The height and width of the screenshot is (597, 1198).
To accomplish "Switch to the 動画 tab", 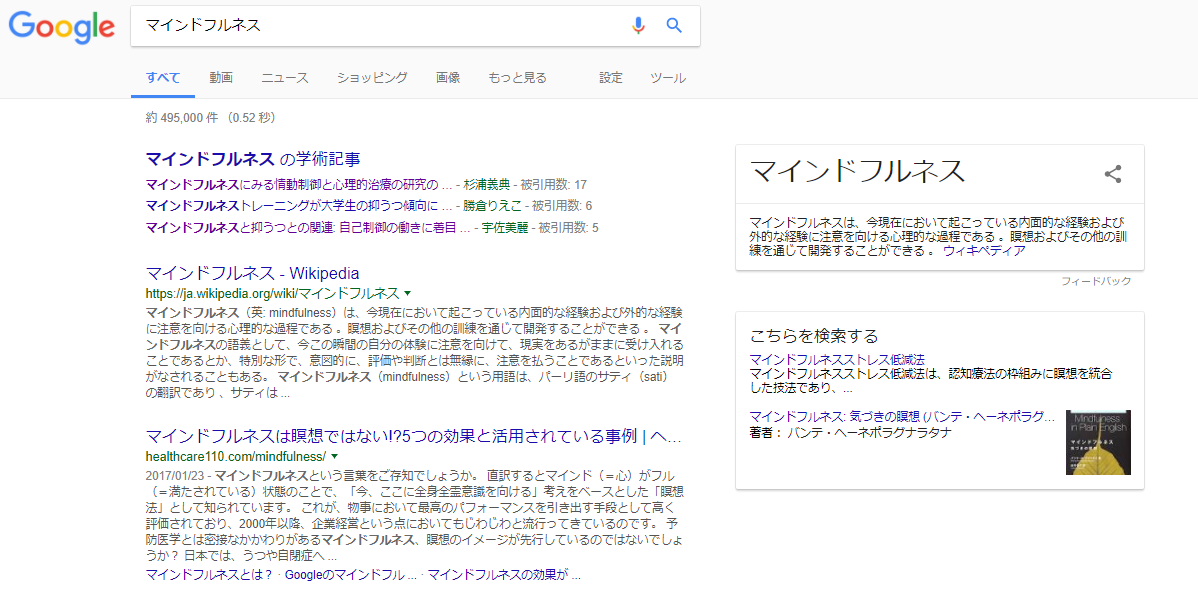I will [221, 77].
